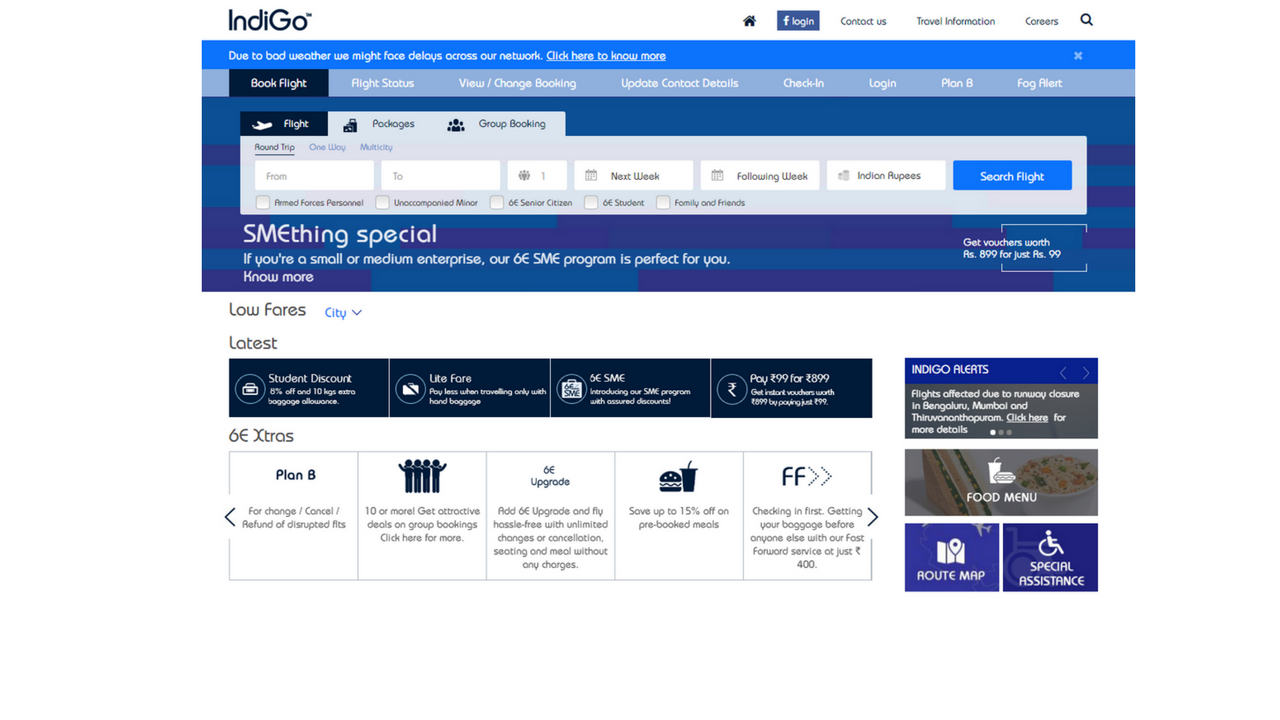
Task: Switch to the Flight booking tab
Action: pos(284,124)
